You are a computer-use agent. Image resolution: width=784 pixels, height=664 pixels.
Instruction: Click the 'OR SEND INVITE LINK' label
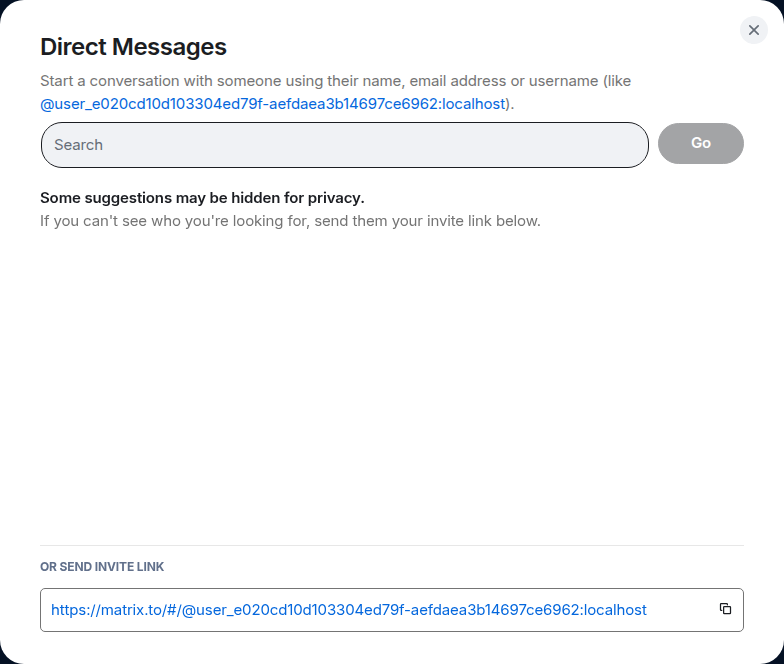tap(102, 567)
